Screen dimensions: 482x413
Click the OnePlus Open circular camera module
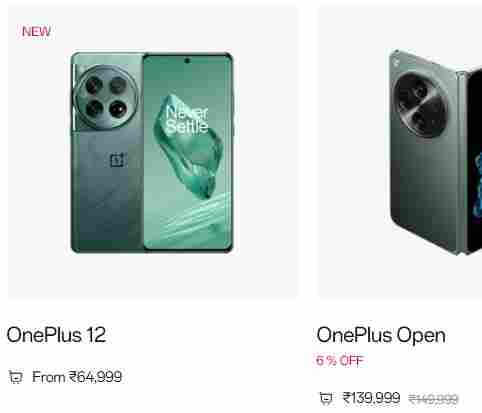click(420, 104)
